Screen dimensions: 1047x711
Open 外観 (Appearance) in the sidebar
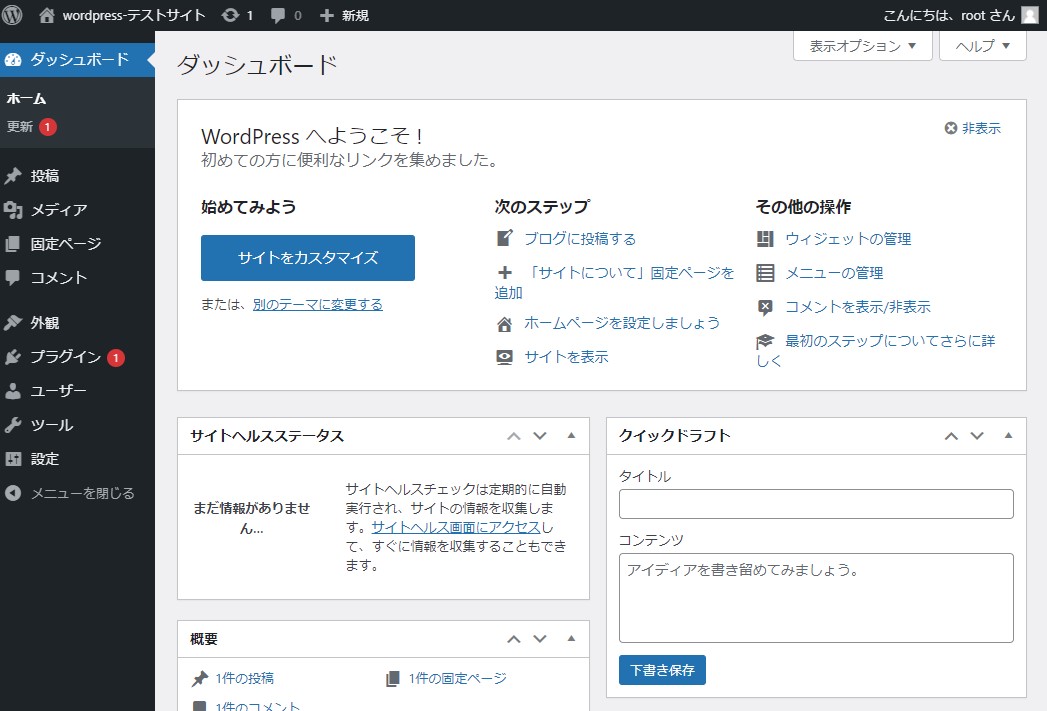click(x=45, y=323)
